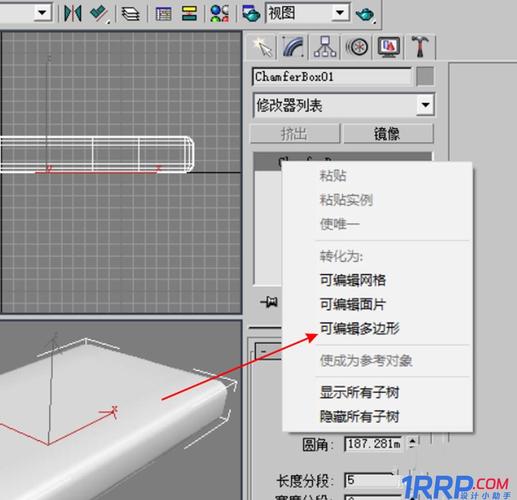The image size is (517, 500).
Task: Select 显示所有子树 menu entry
Action: coord(359,392)
